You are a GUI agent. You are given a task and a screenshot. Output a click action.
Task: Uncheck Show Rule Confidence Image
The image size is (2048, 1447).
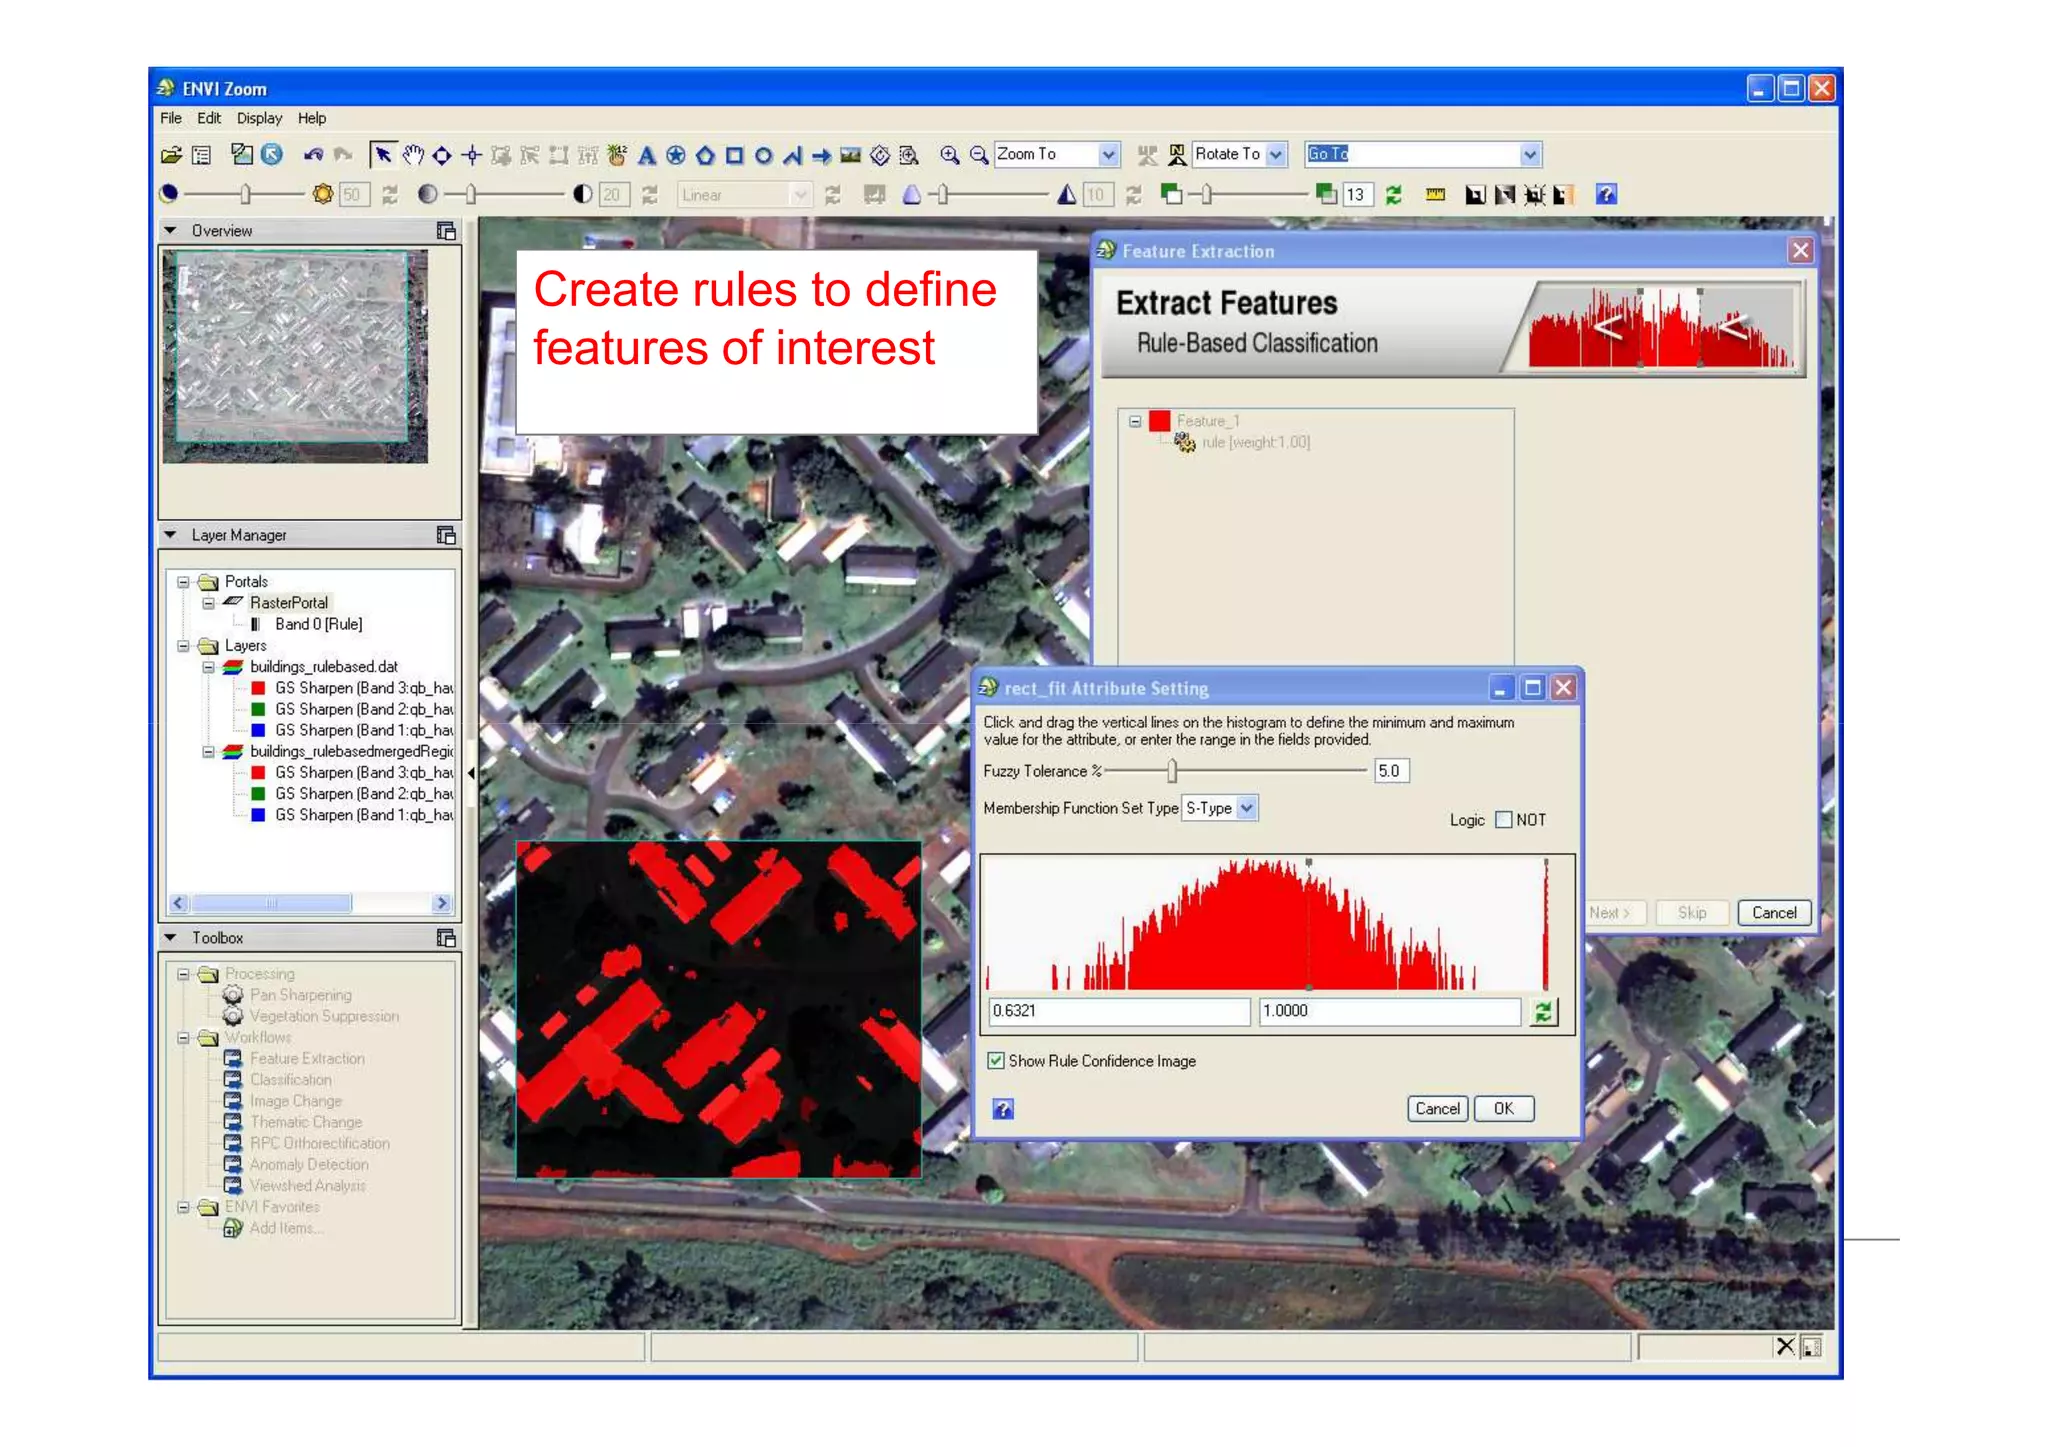point(996,1061)
